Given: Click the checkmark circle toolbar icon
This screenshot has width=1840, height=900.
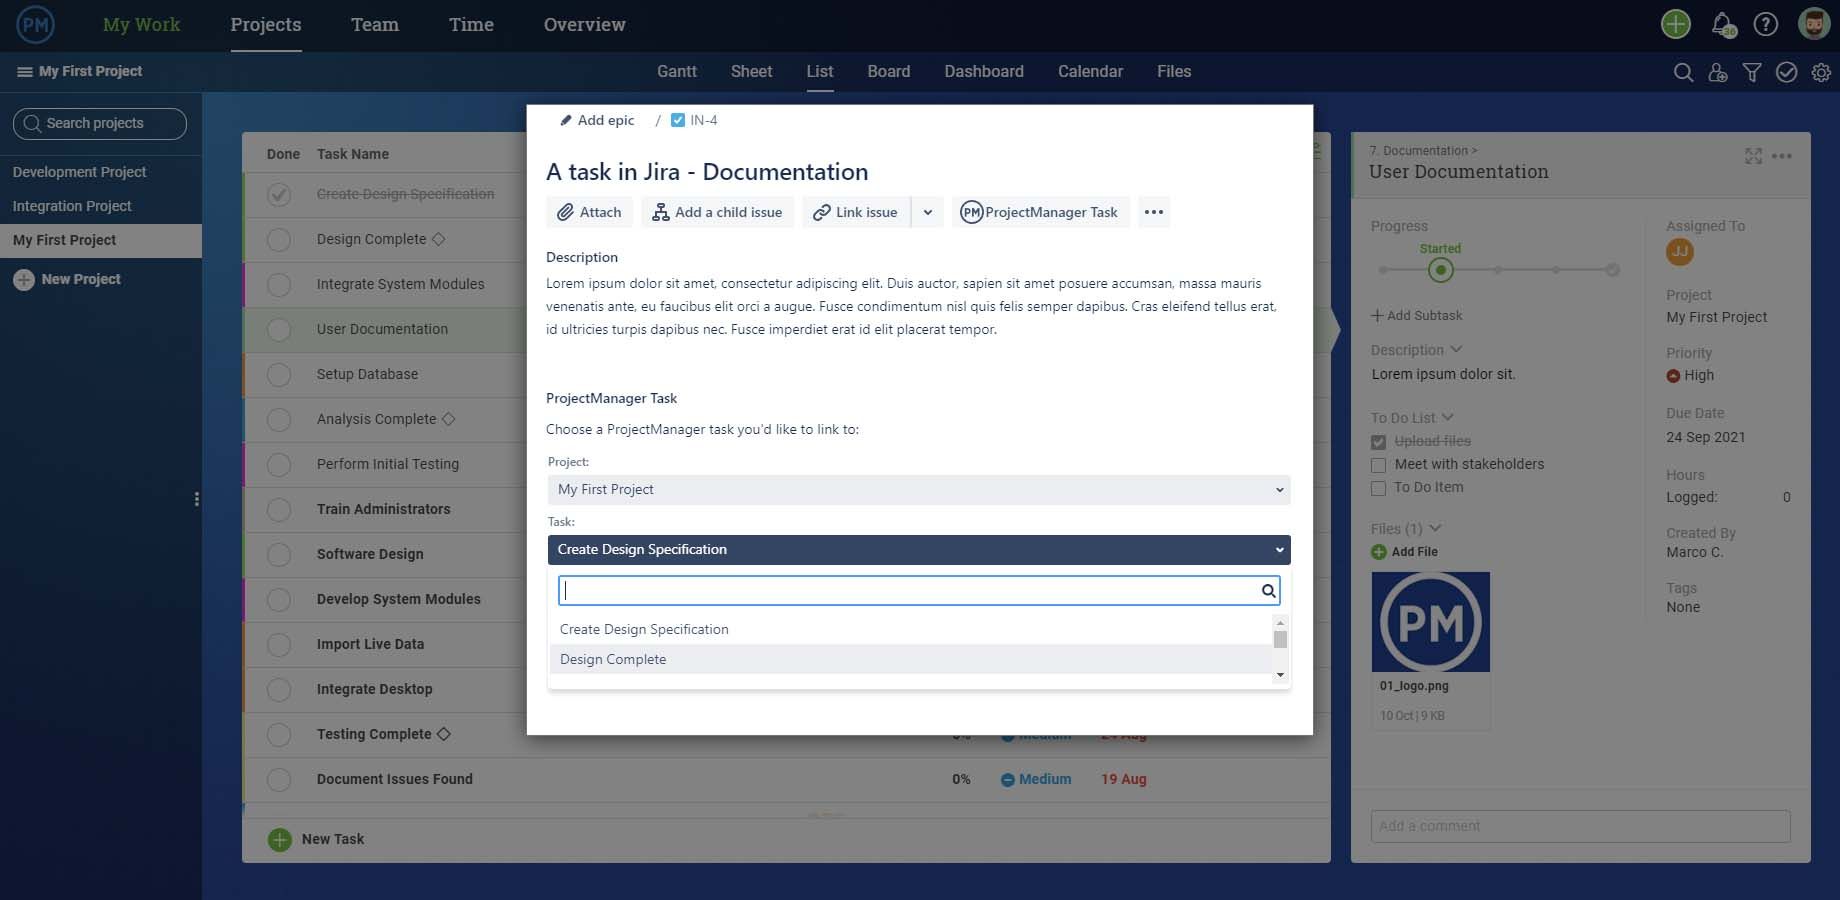Looking at the screenshot, I should coord(1786,72).
